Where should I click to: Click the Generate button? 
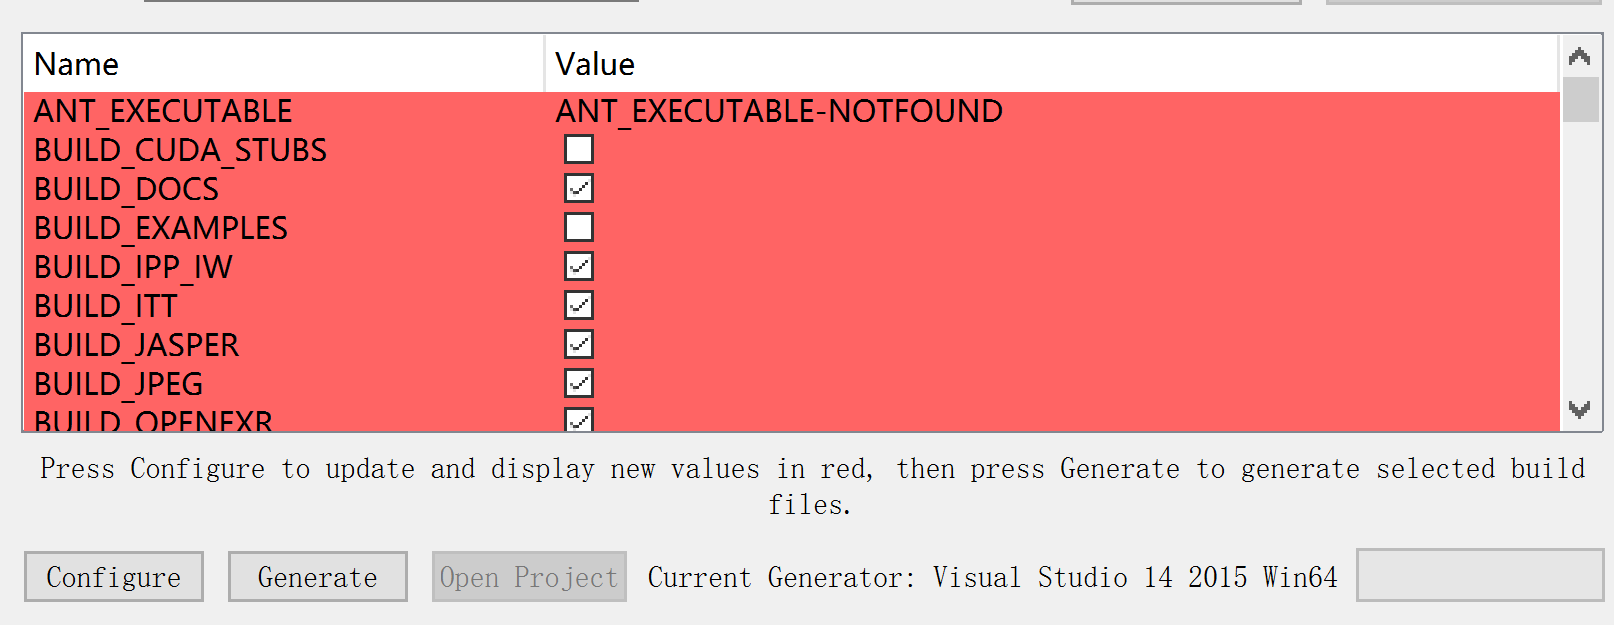point(318,577)
